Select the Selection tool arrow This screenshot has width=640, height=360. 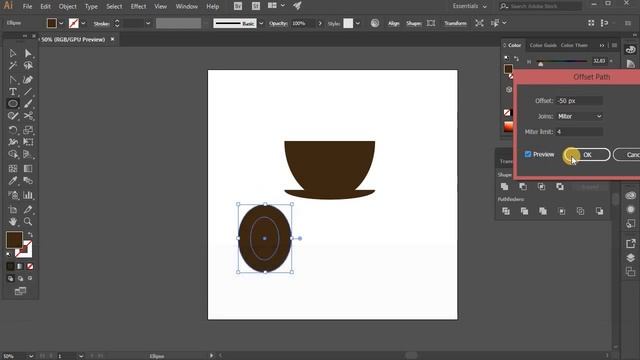pos(13,53)
